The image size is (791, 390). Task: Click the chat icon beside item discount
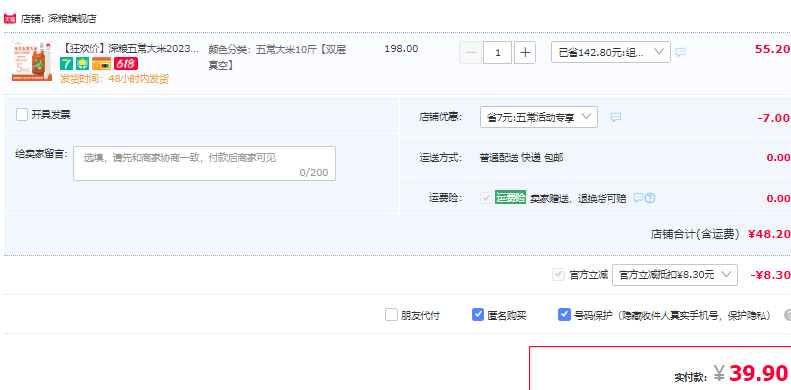tap(681, 52)
